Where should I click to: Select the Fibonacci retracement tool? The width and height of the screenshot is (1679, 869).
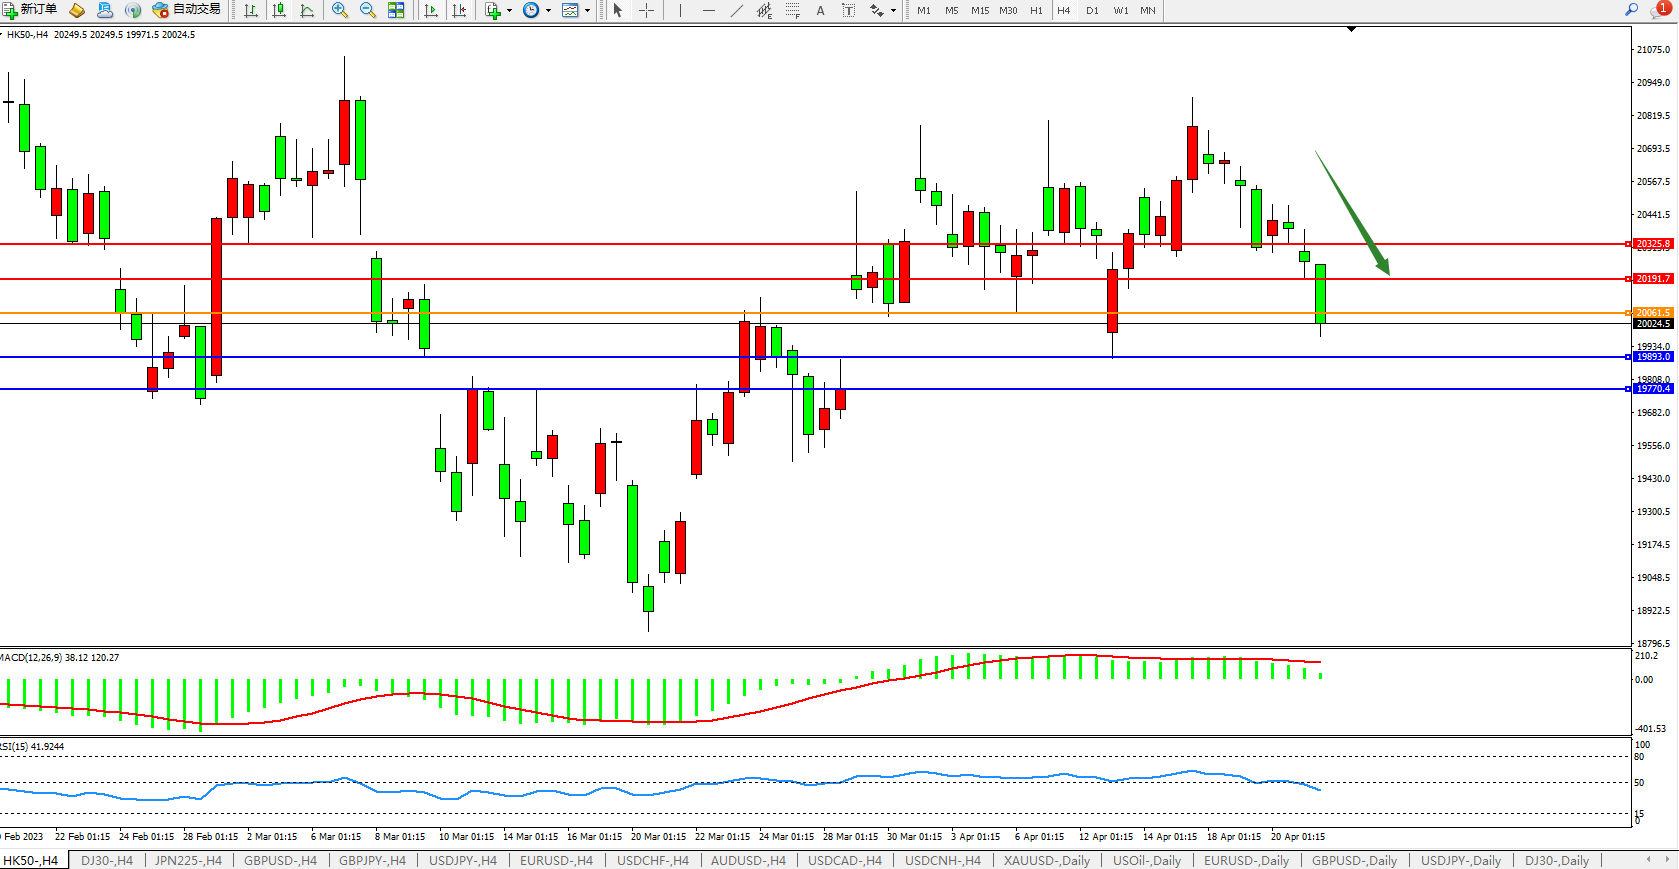click(x=792, y=10)
